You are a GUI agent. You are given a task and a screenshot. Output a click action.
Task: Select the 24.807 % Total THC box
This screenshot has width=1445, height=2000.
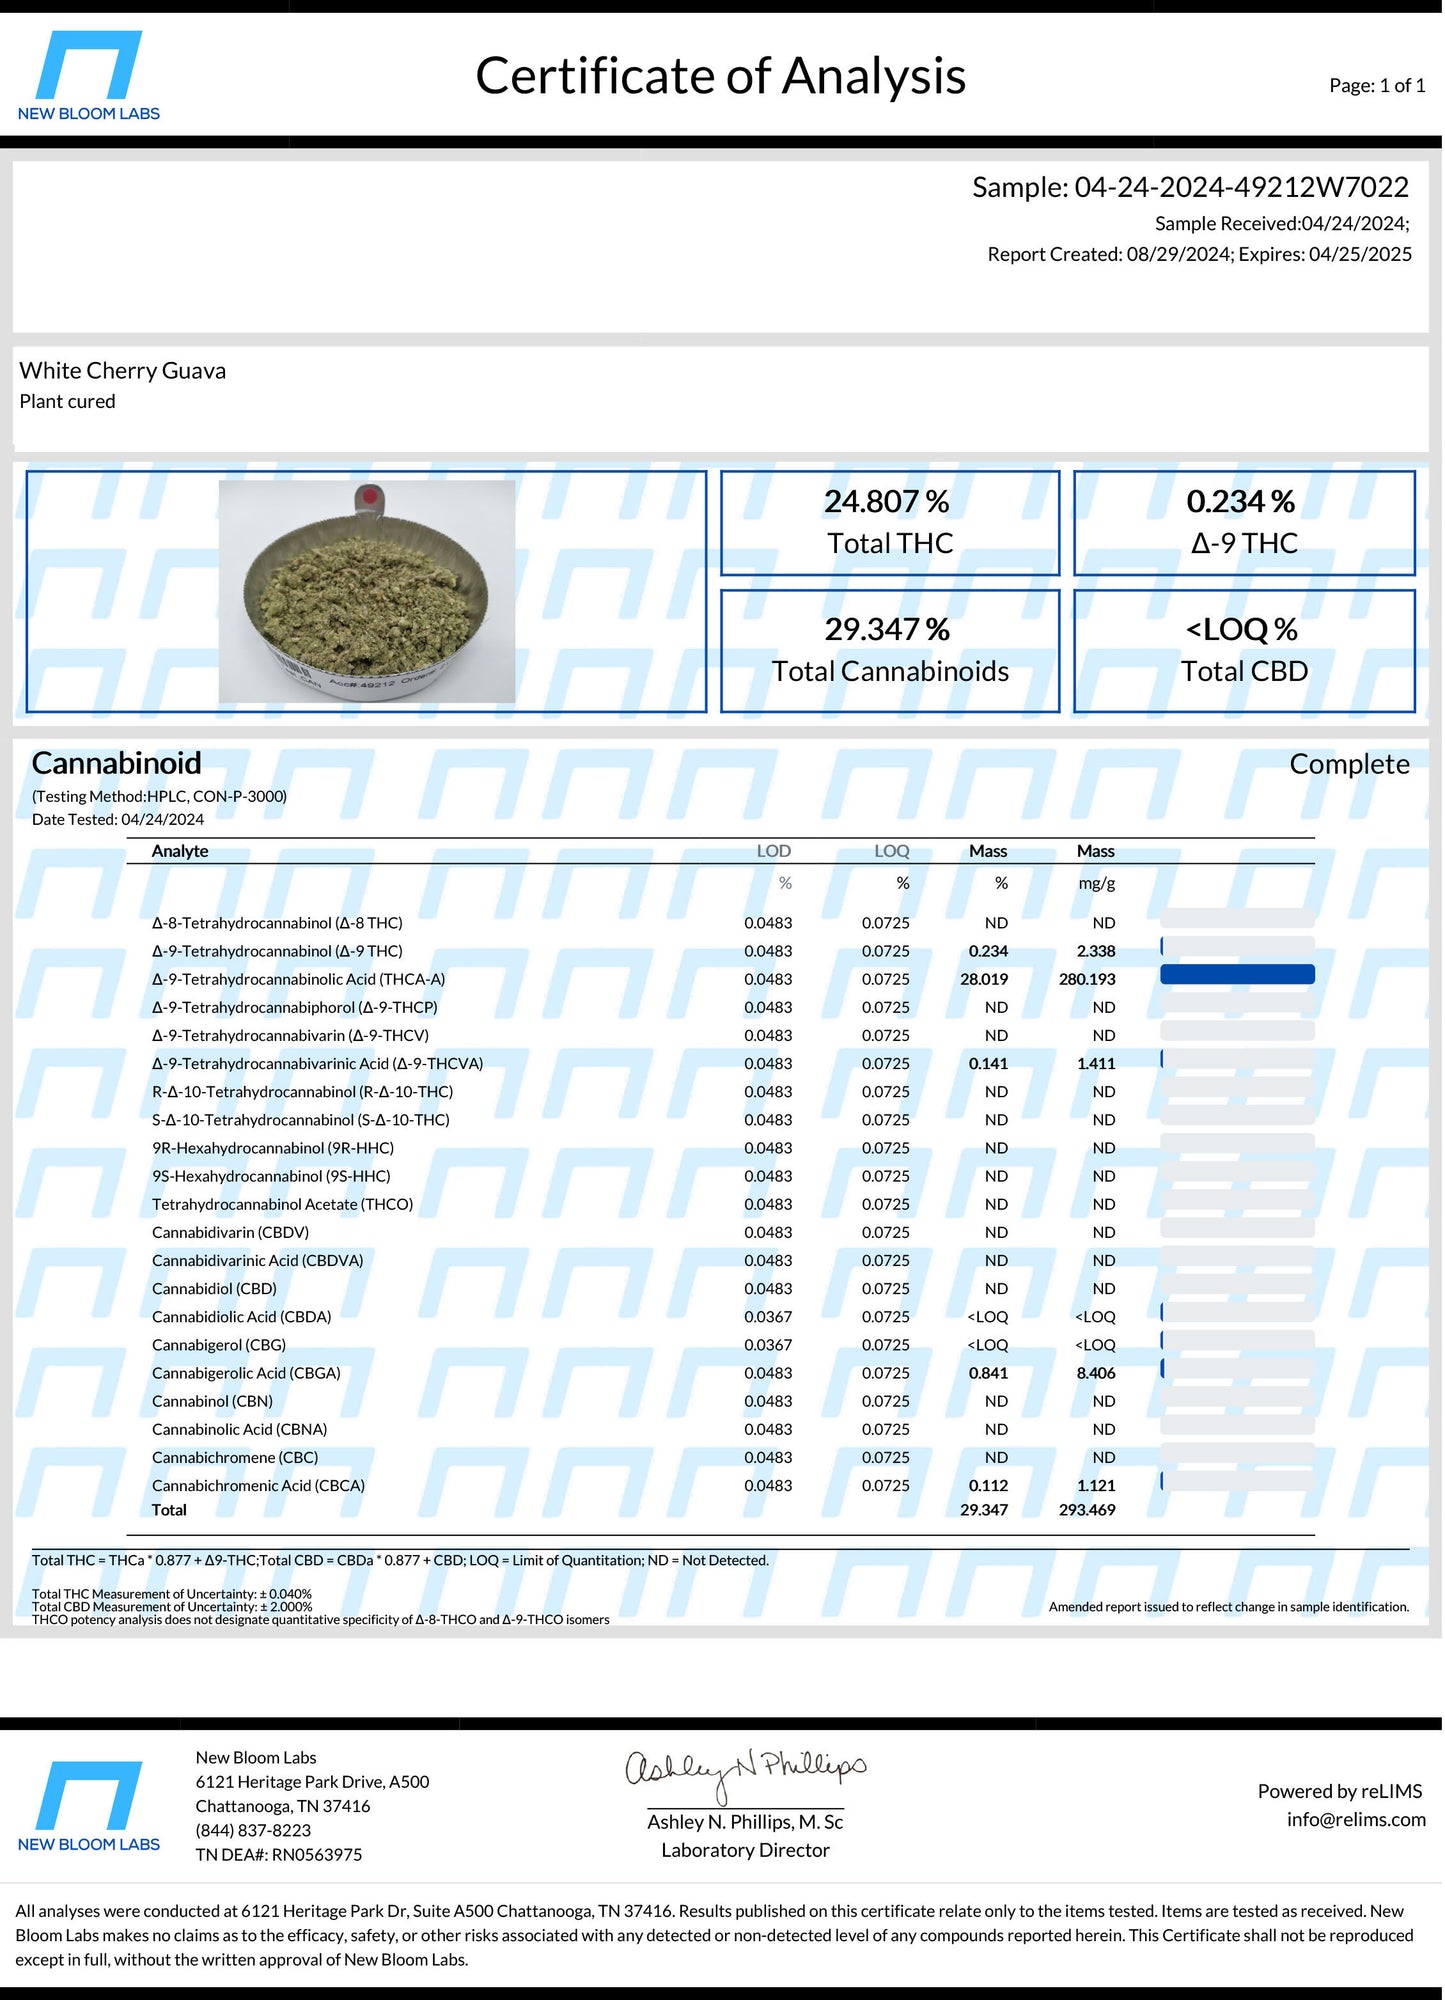[x=890, y=523]
